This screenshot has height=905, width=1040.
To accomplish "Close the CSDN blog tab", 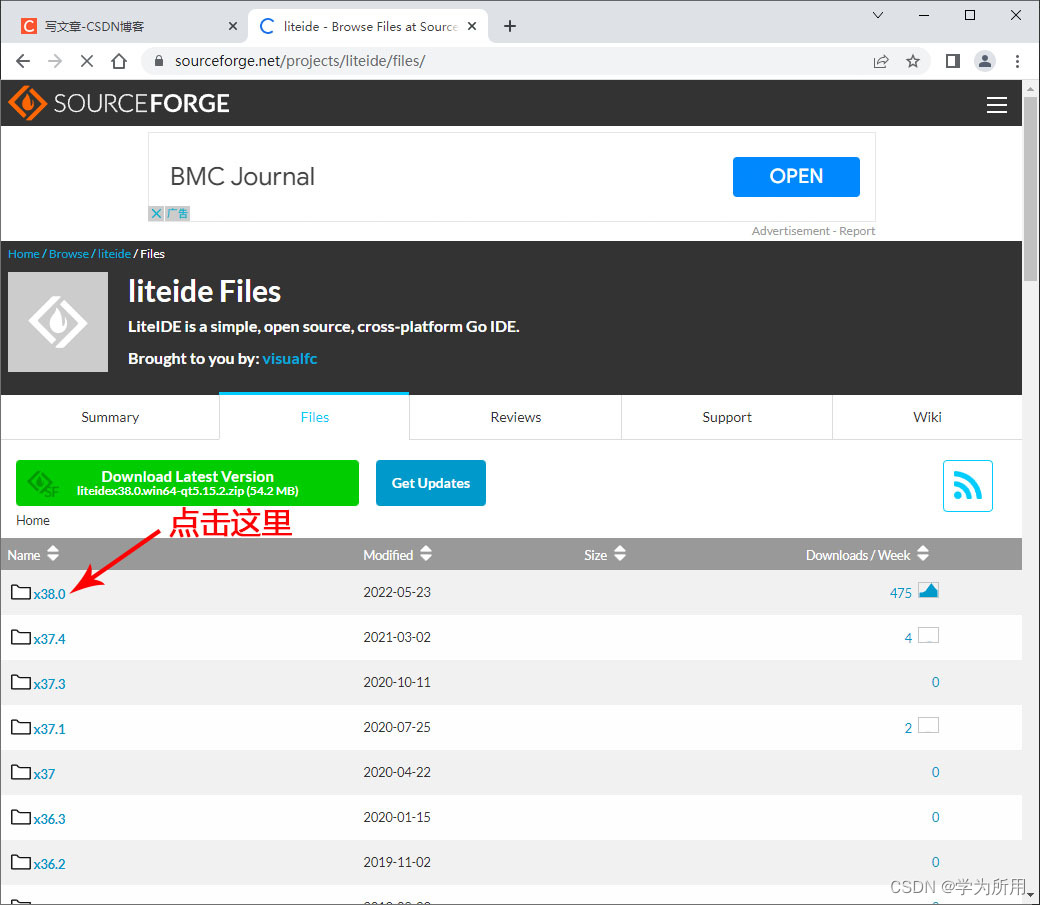I will 232,26.
